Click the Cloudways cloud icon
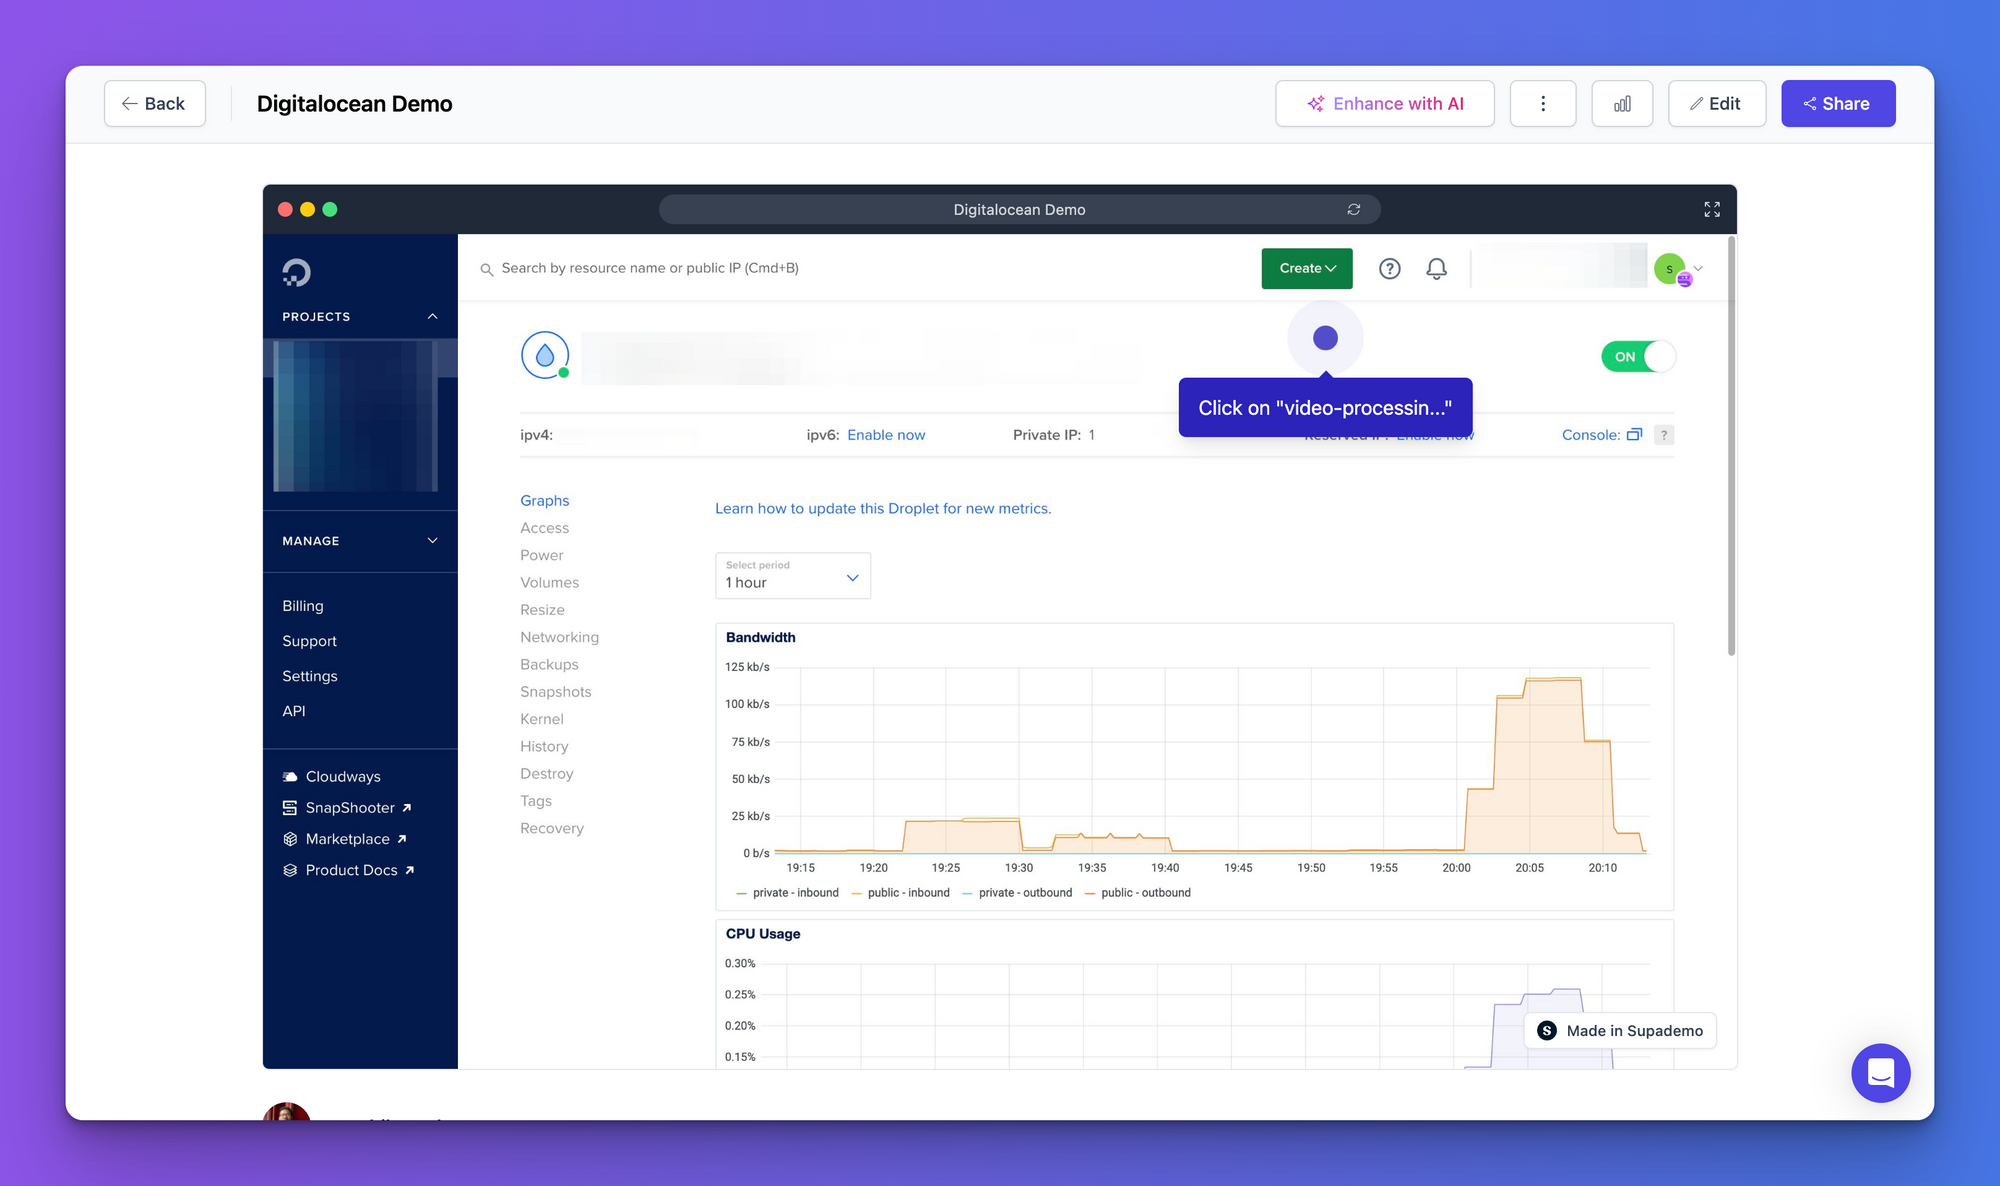 (x=290, y=777)
